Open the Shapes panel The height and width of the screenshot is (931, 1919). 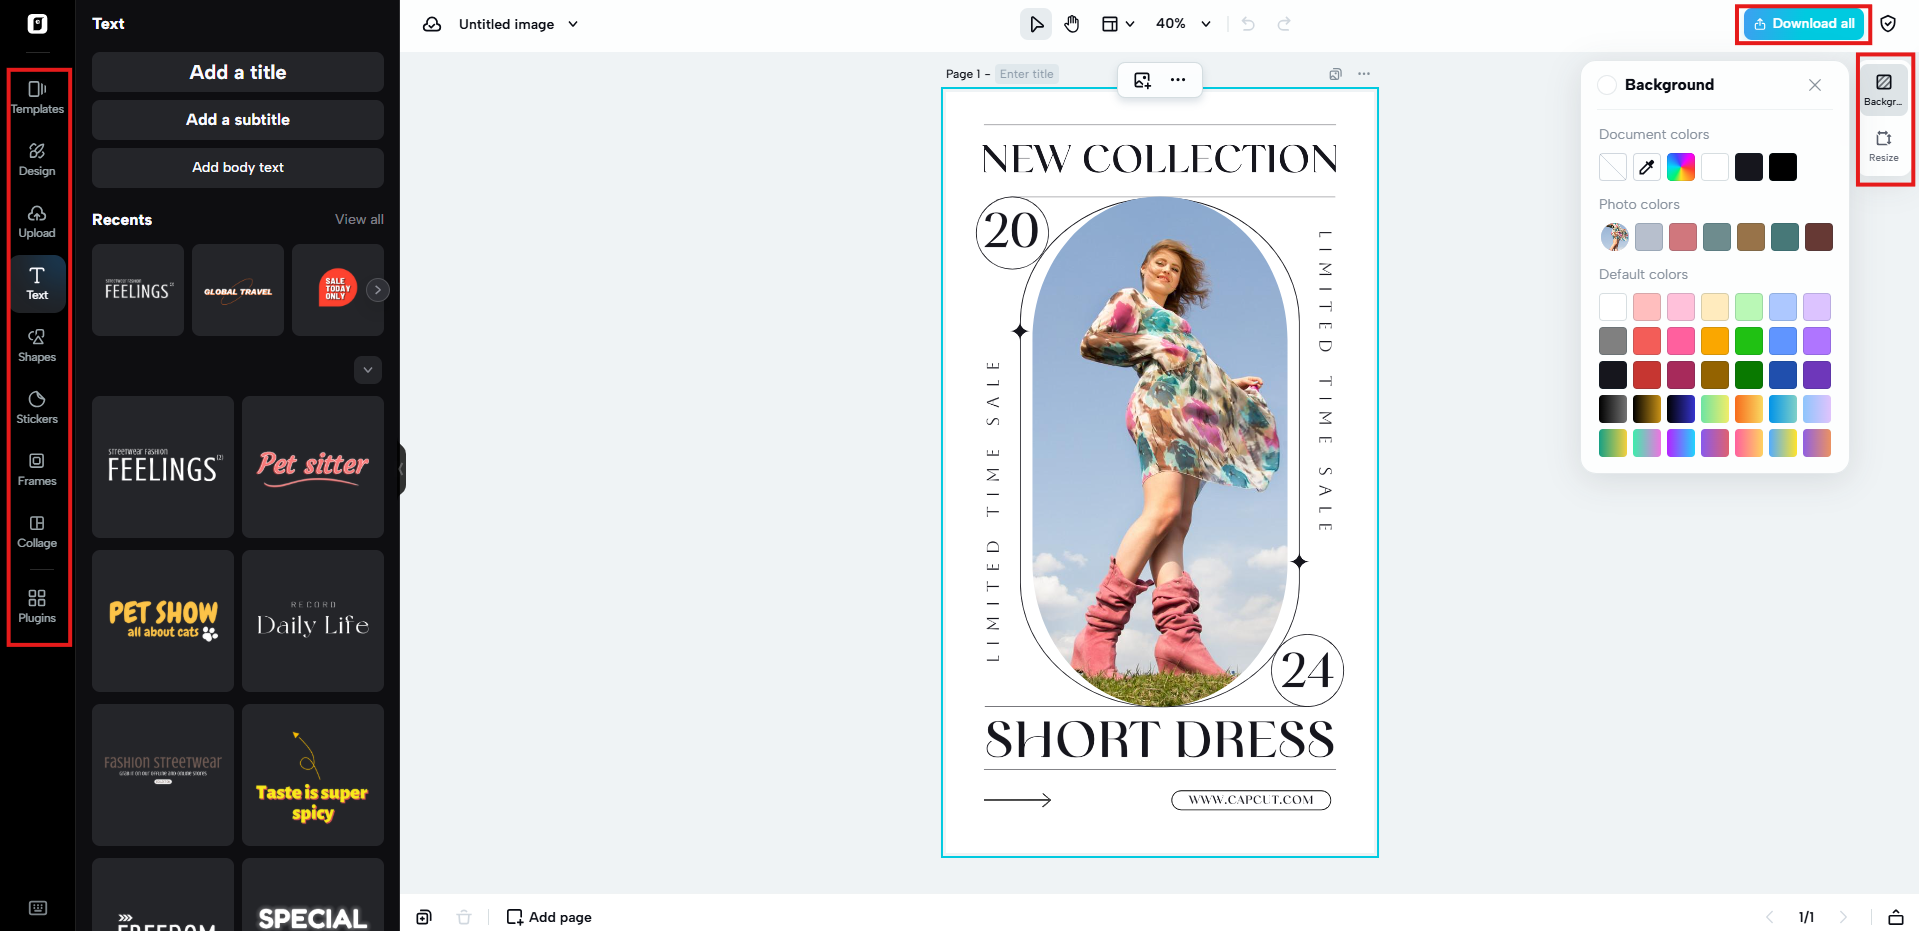tap(37, 346)
